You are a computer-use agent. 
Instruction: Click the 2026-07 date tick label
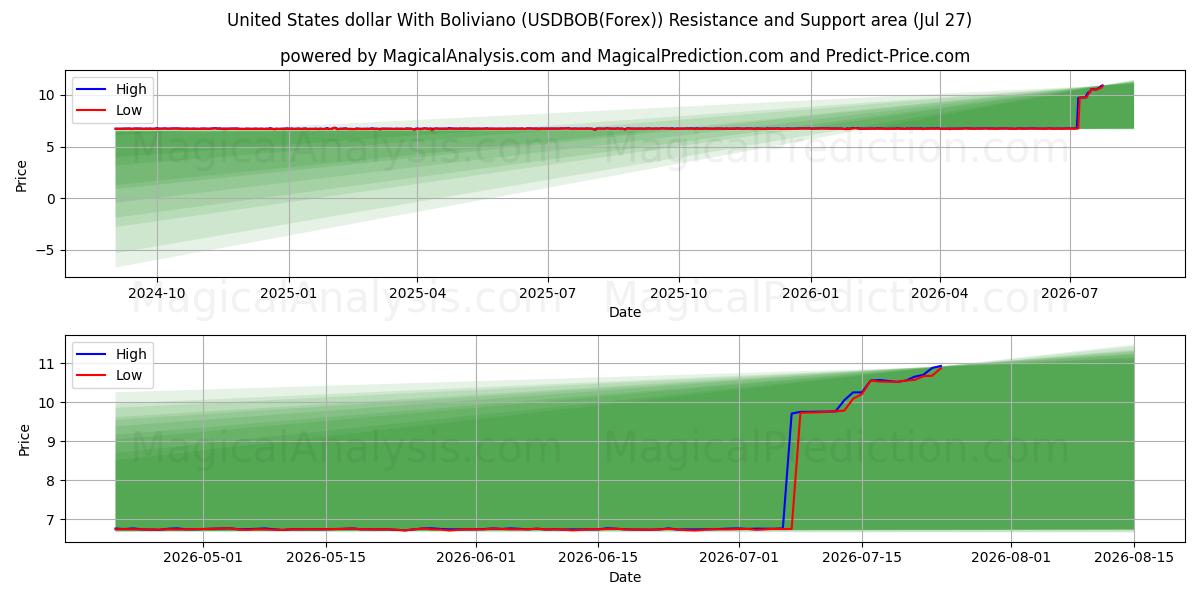1070,294
